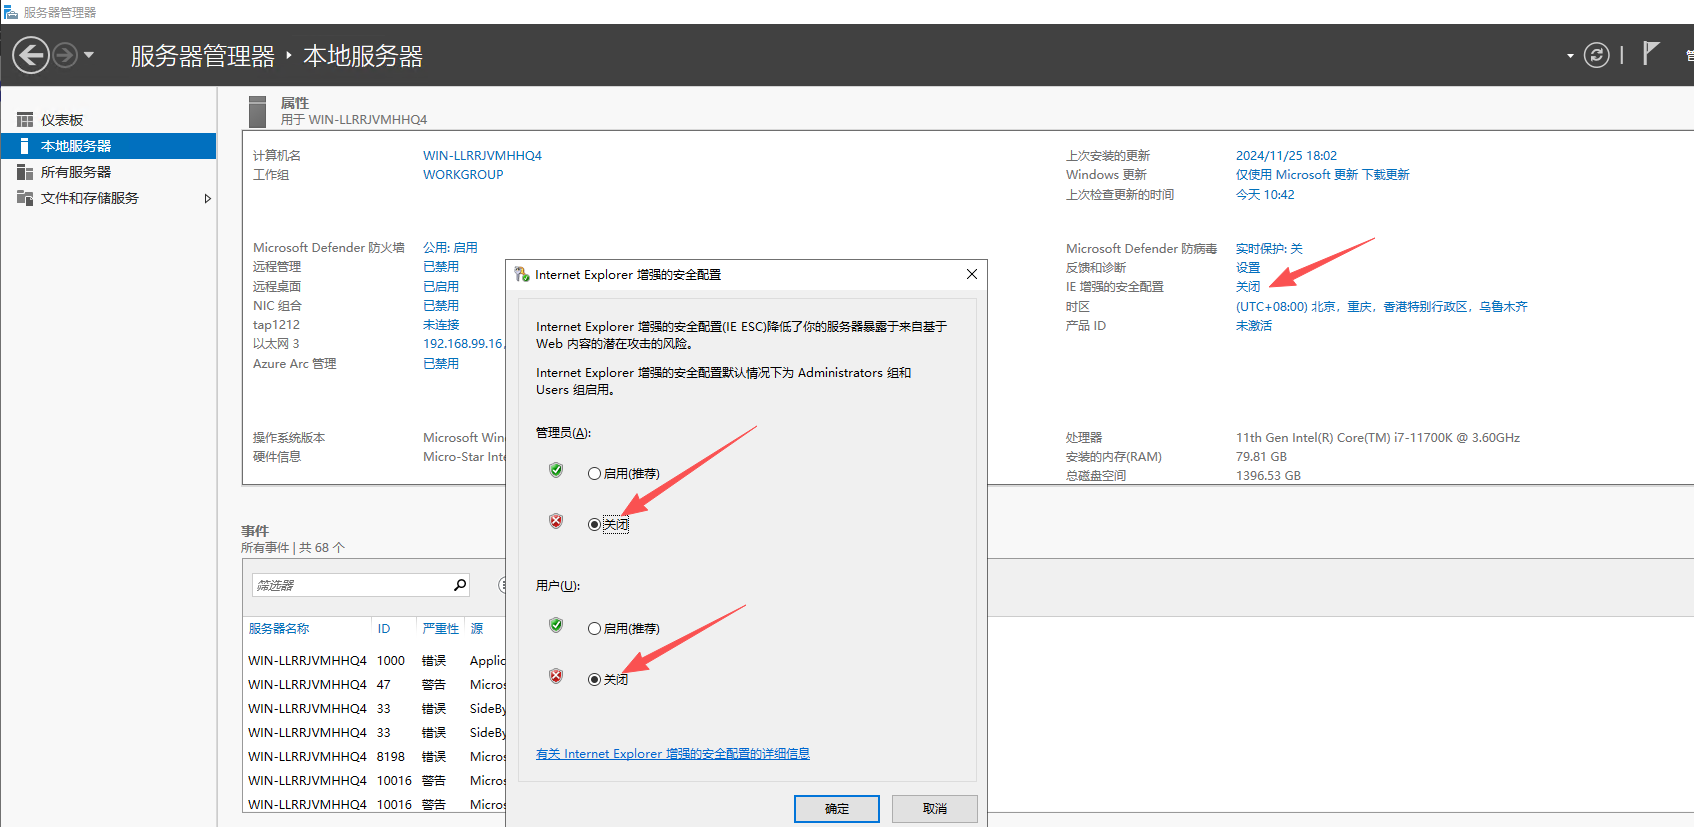
Task: Click 确定 to confirm the IE ESC settings
Action: [836, 808]
